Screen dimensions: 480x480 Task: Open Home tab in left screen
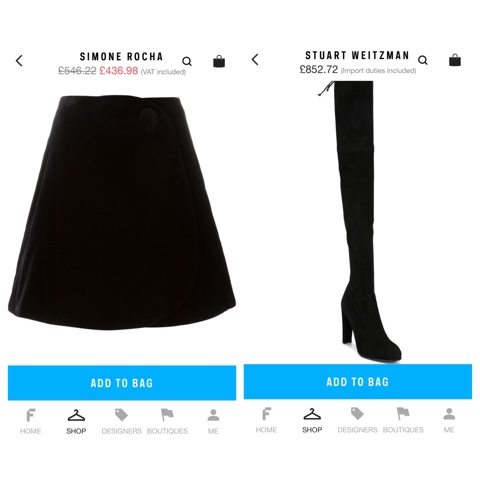(x=30, y=421)
